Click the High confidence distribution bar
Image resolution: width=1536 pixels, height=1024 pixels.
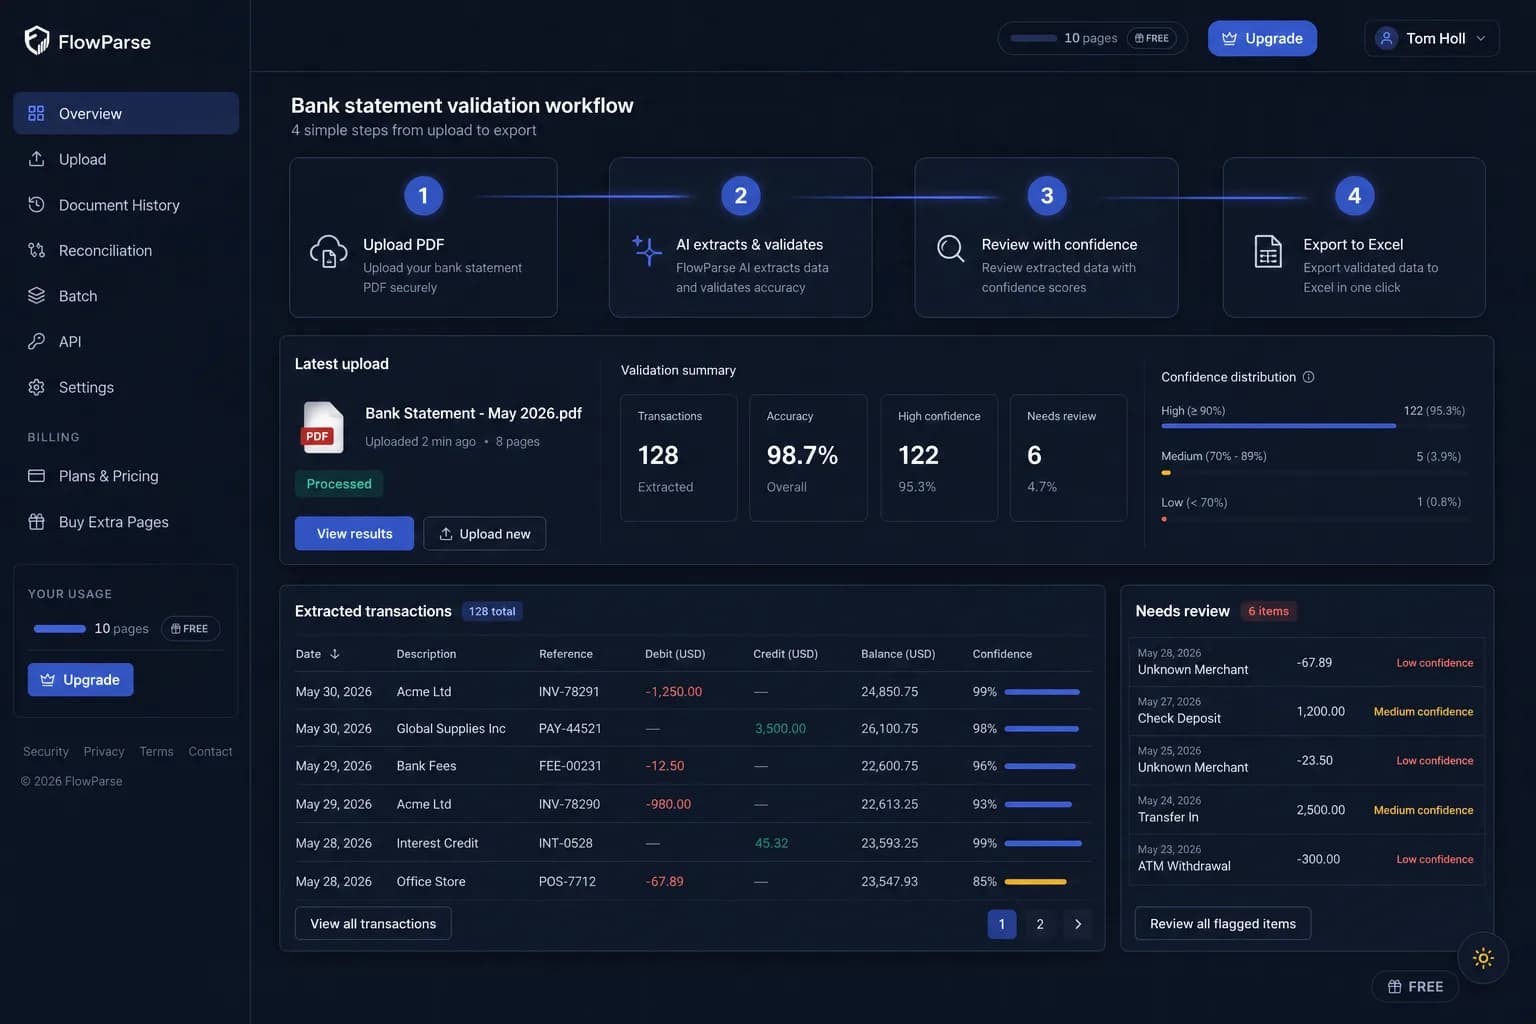(x=1278, y=426)
